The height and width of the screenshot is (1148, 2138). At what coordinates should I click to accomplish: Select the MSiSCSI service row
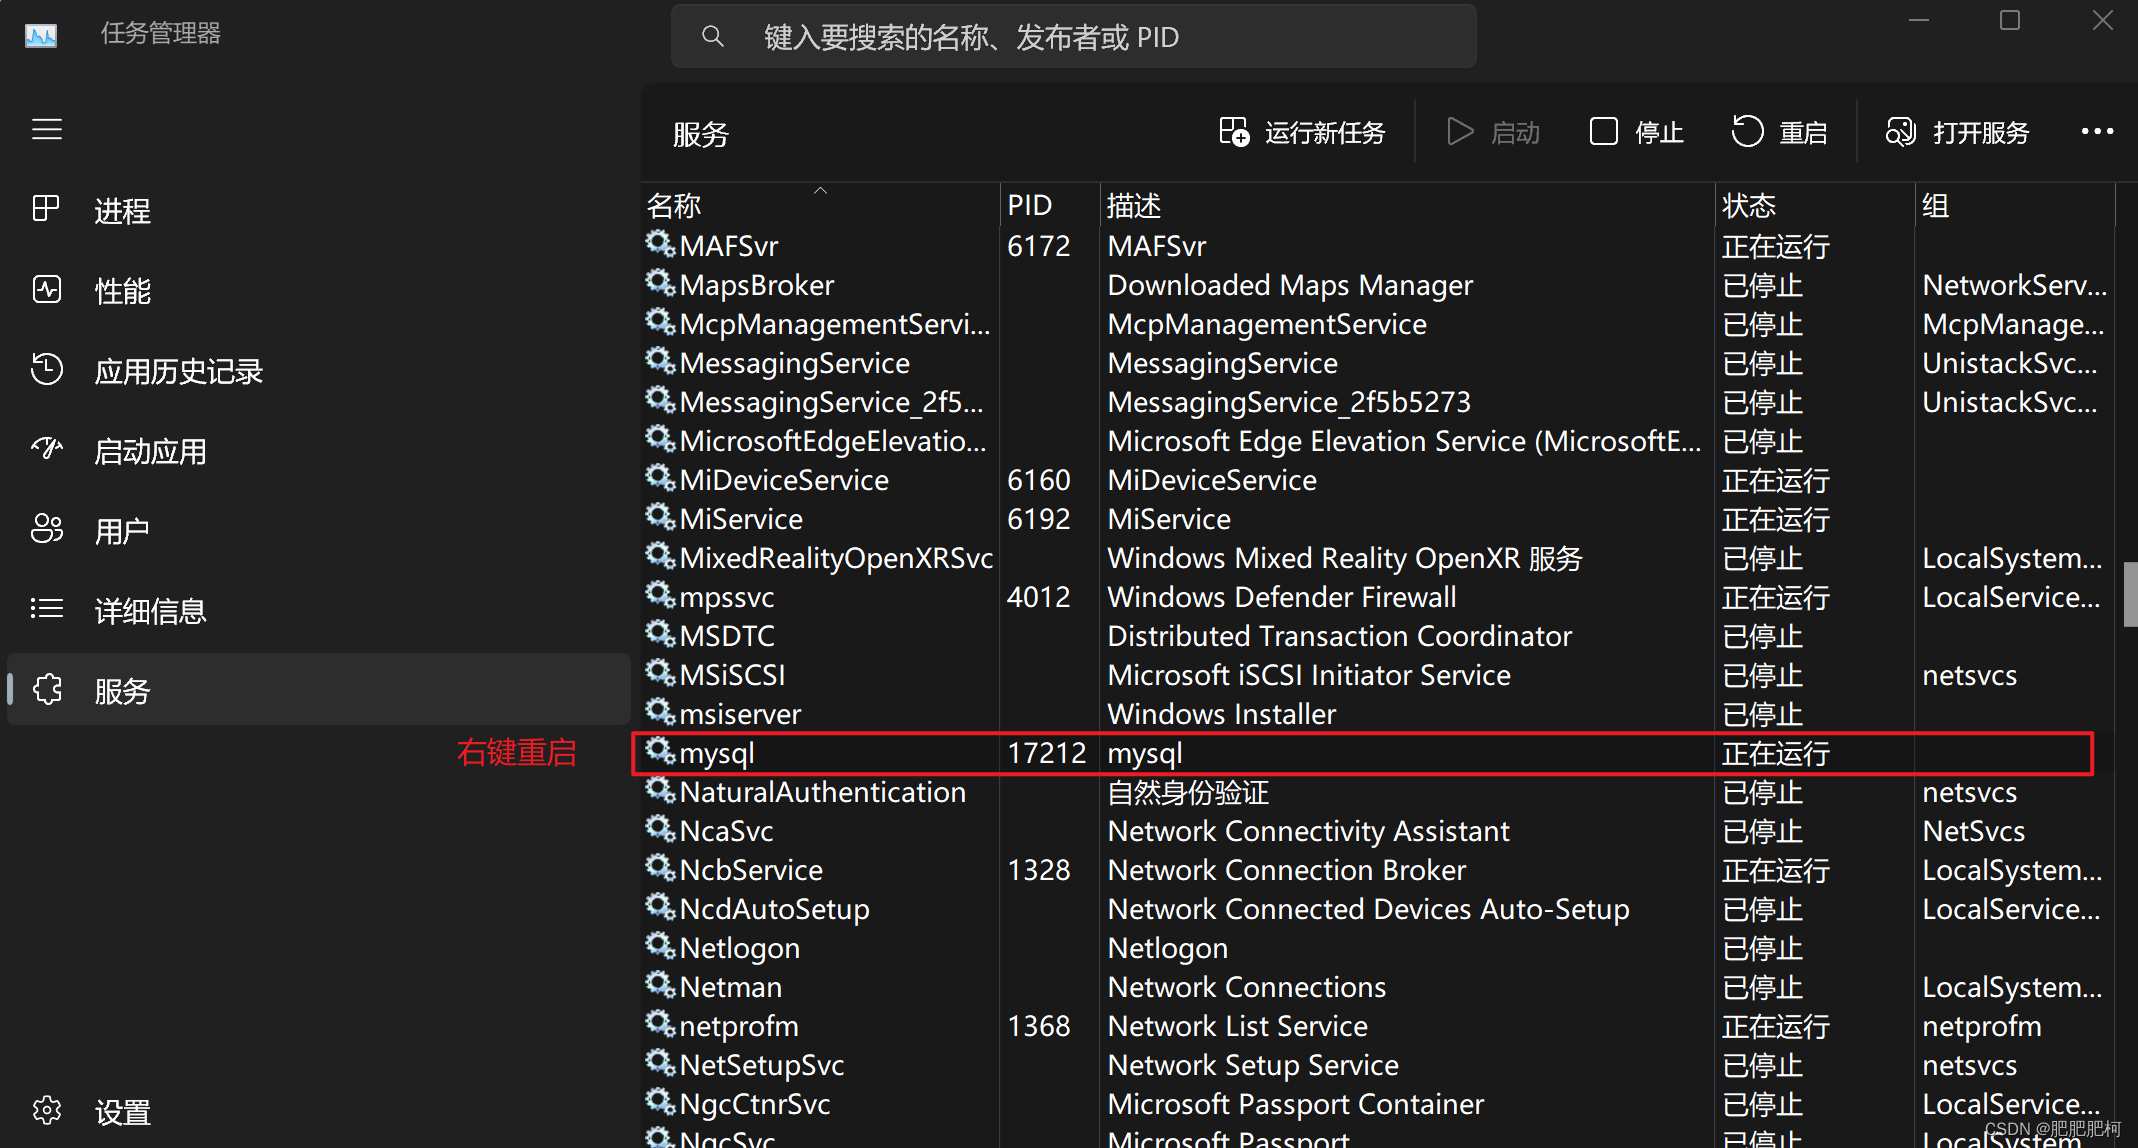[x=1378, y=675]
